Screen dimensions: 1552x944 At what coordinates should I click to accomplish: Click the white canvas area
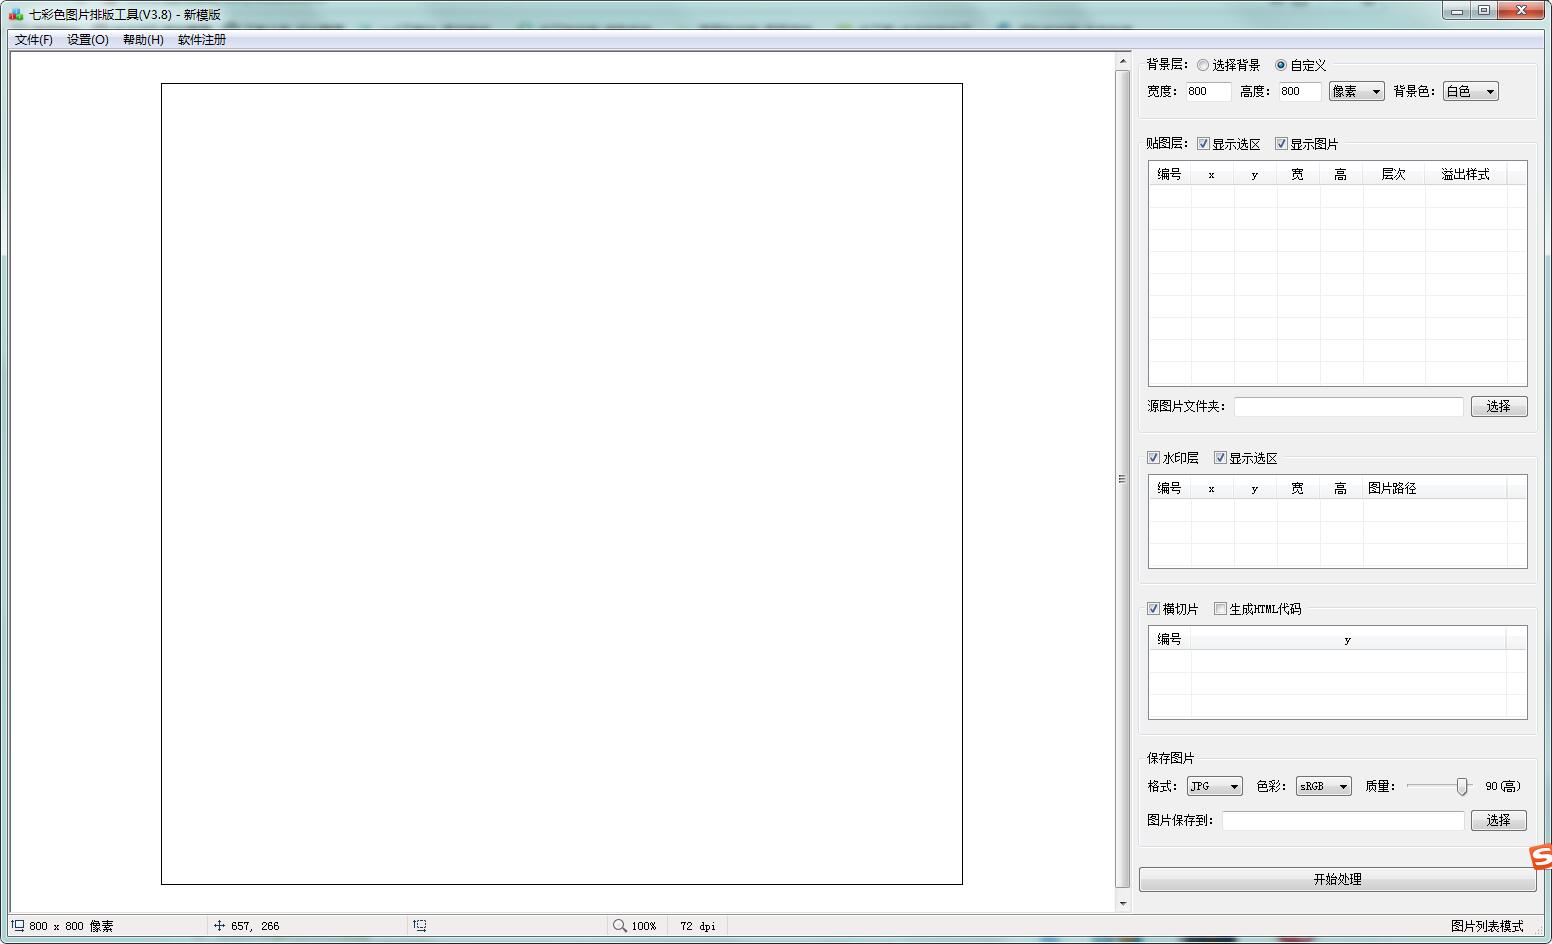pyautogui.click(x=562, y=484)
